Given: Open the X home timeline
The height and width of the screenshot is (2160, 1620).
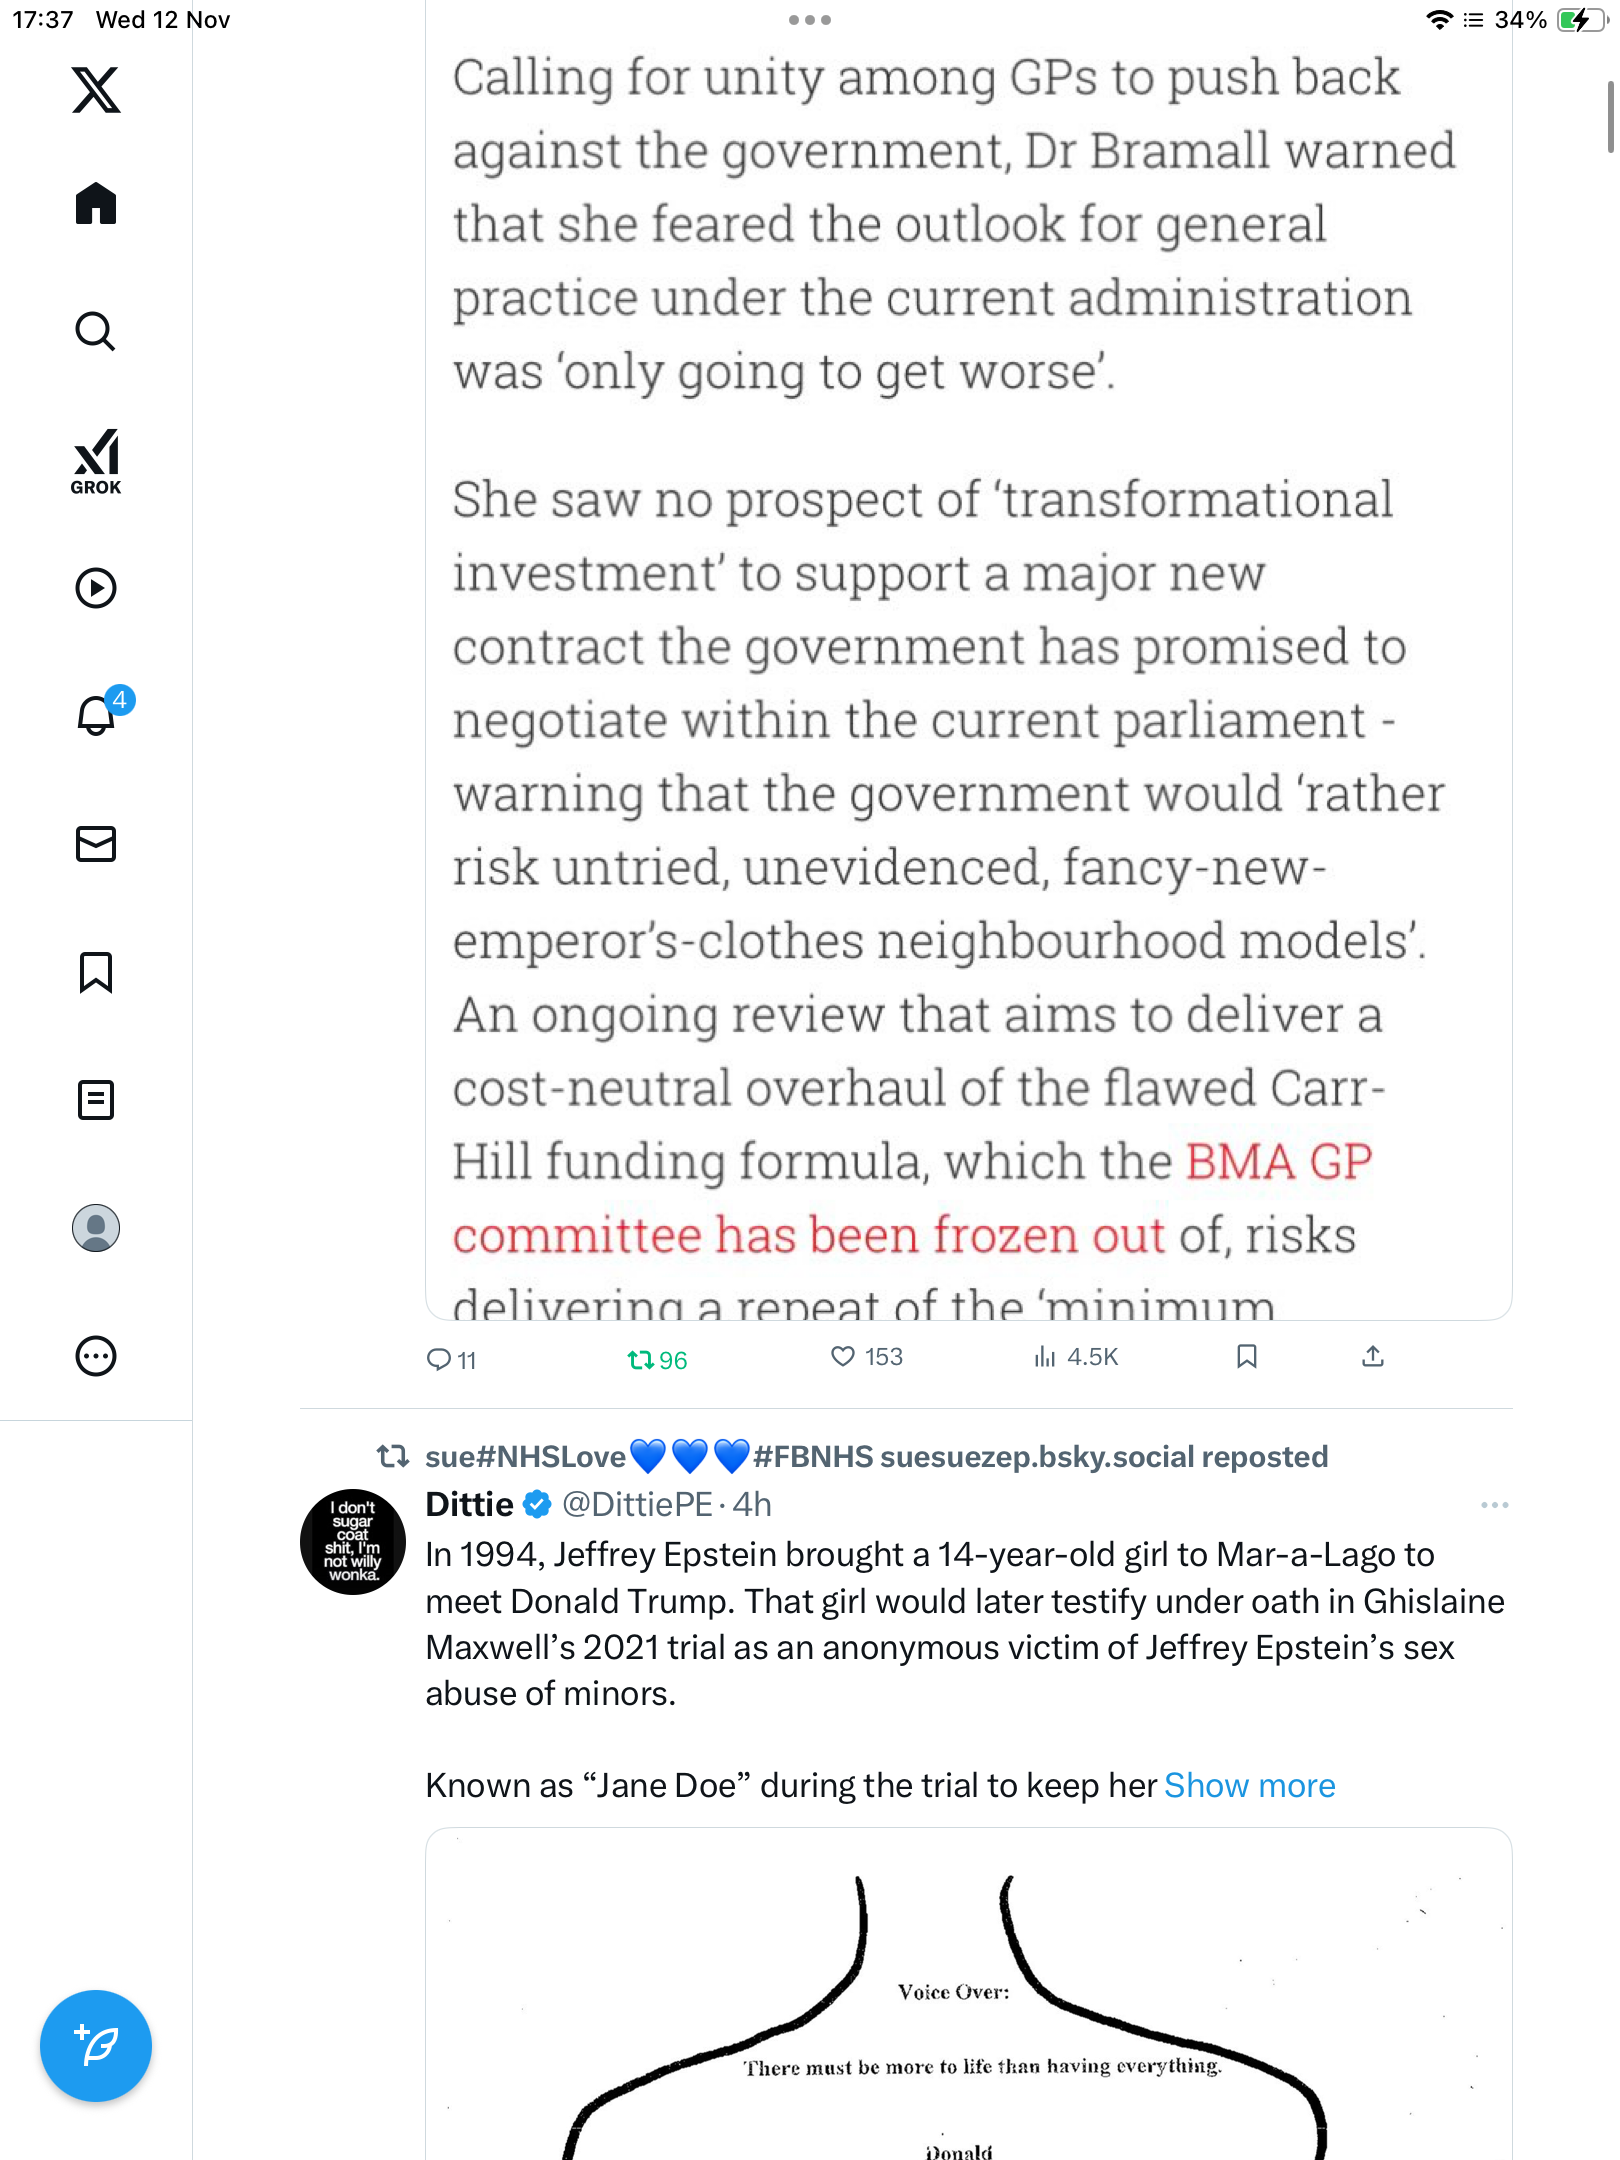Looking at the screenshot, I should coord(96,204).
